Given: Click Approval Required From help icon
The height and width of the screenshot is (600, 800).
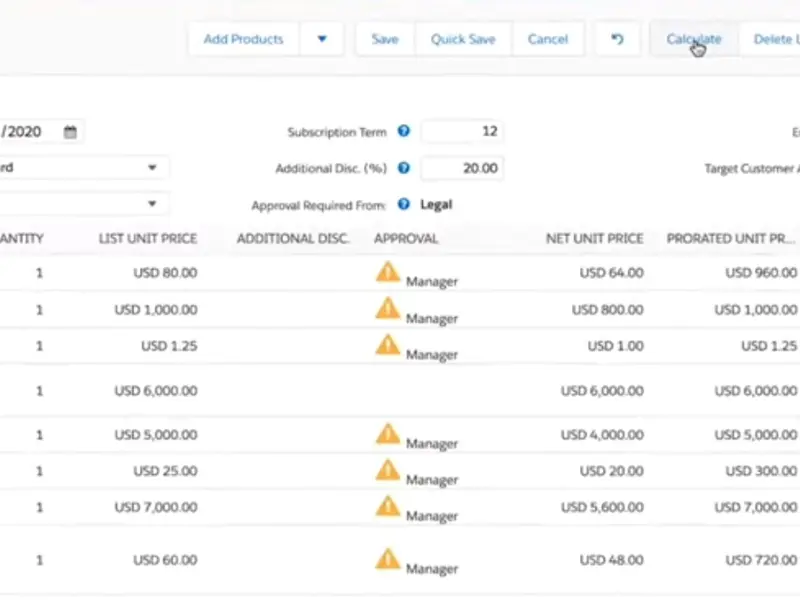Looking at the screenshot, I should [404, 204].
